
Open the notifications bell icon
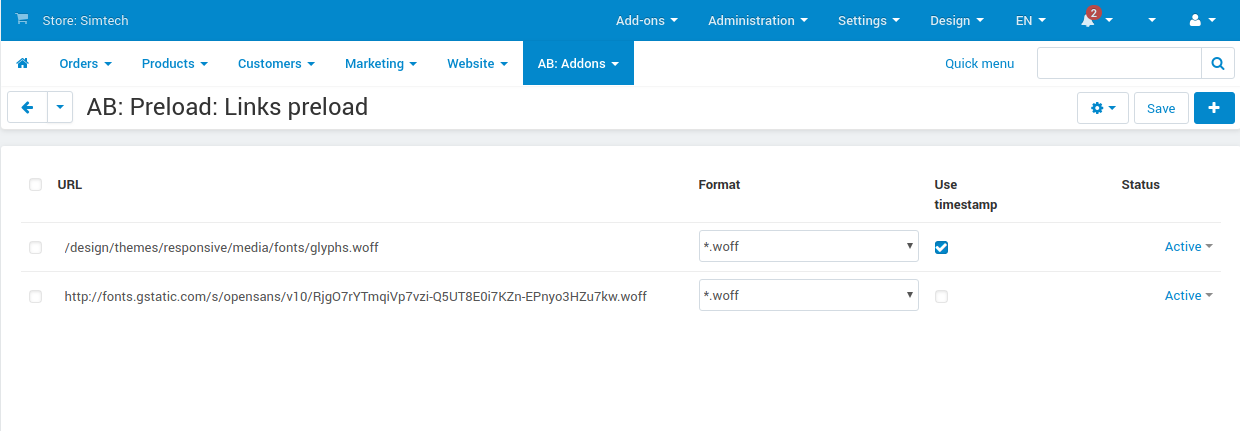point(1088,20)
